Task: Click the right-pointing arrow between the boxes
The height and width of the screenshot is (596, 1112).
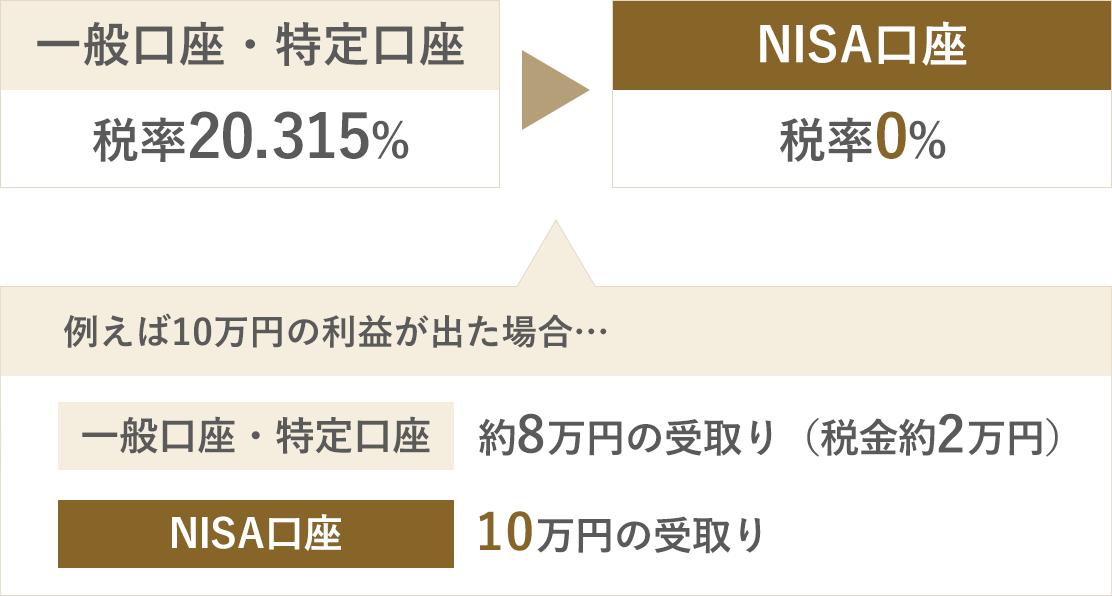Action: point(553,93)
